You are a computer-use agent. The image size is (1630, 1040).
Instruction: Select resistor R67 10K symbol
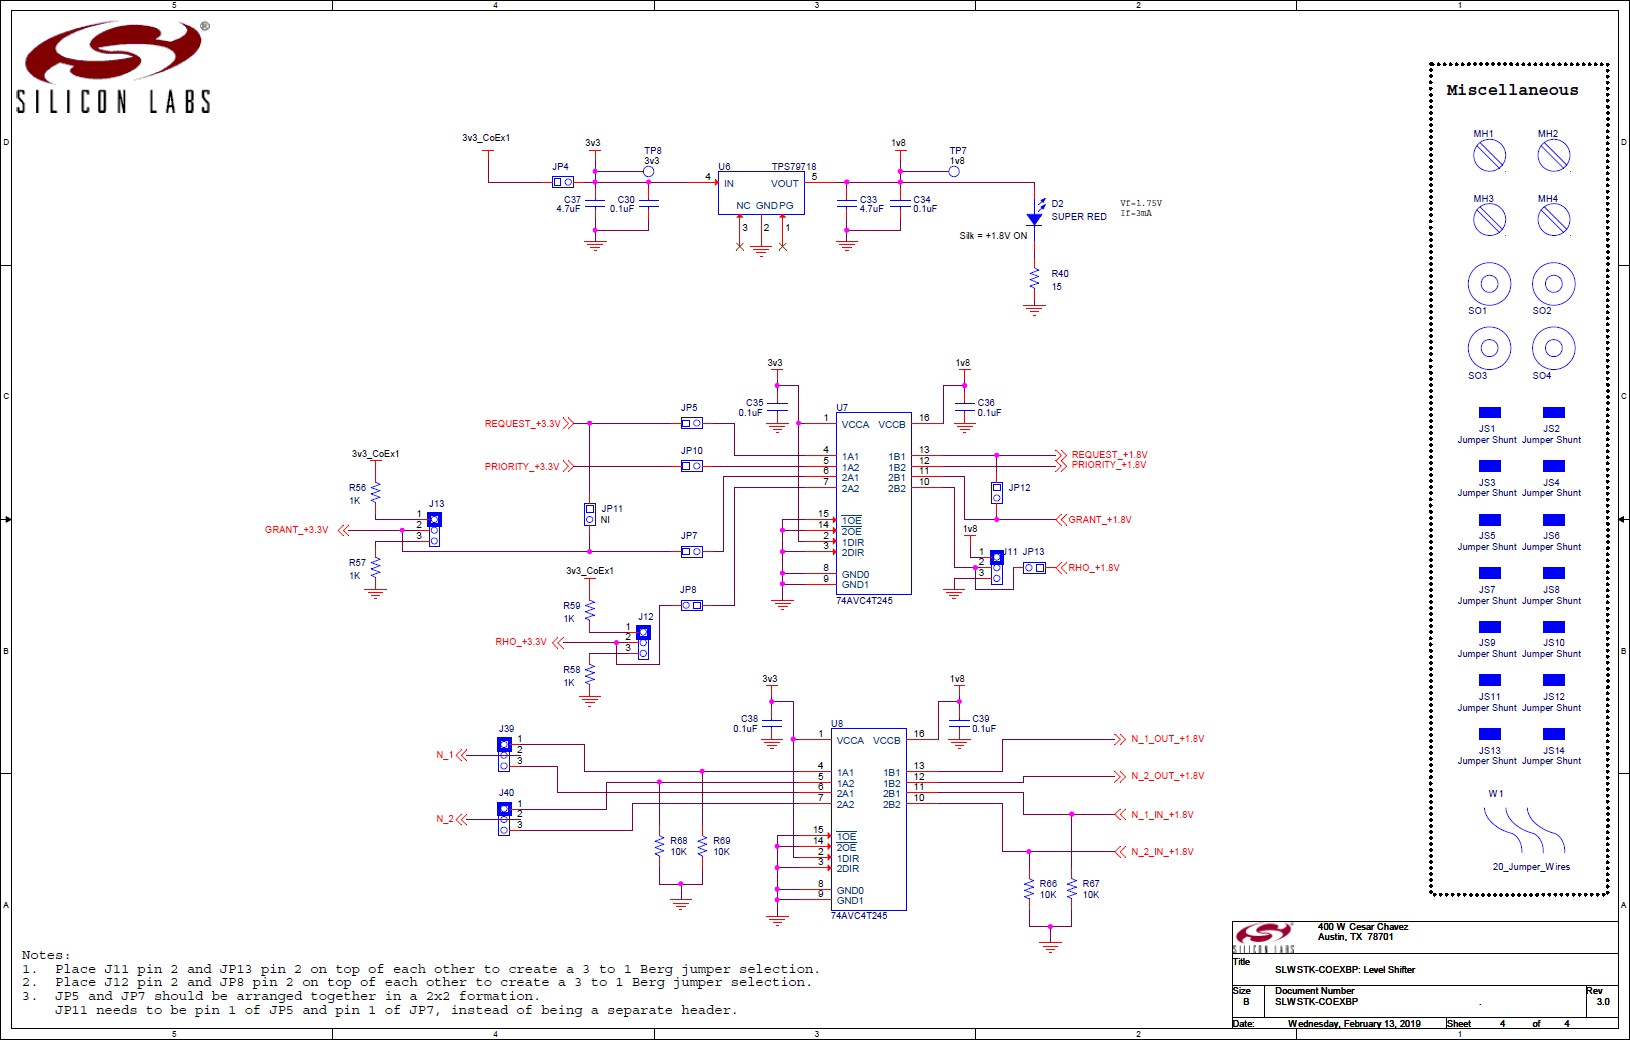(1071, 888)
